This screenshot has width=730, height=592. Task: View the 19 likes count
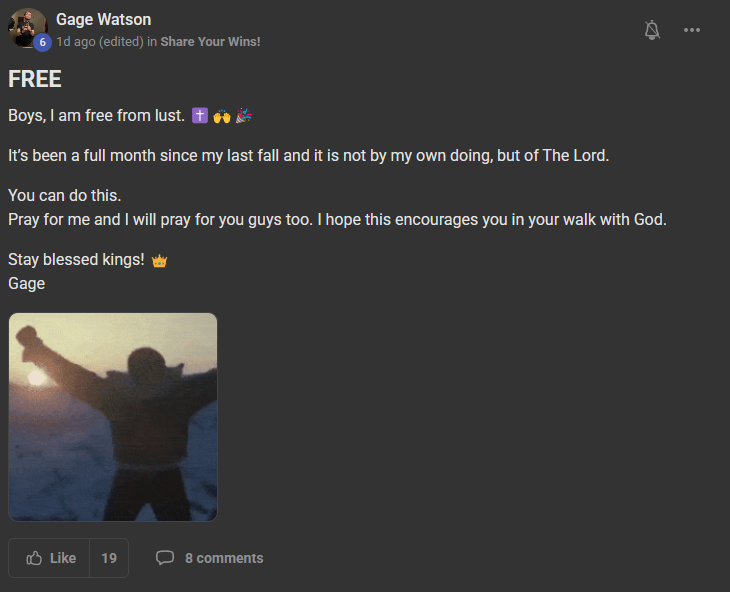(109, 558)
